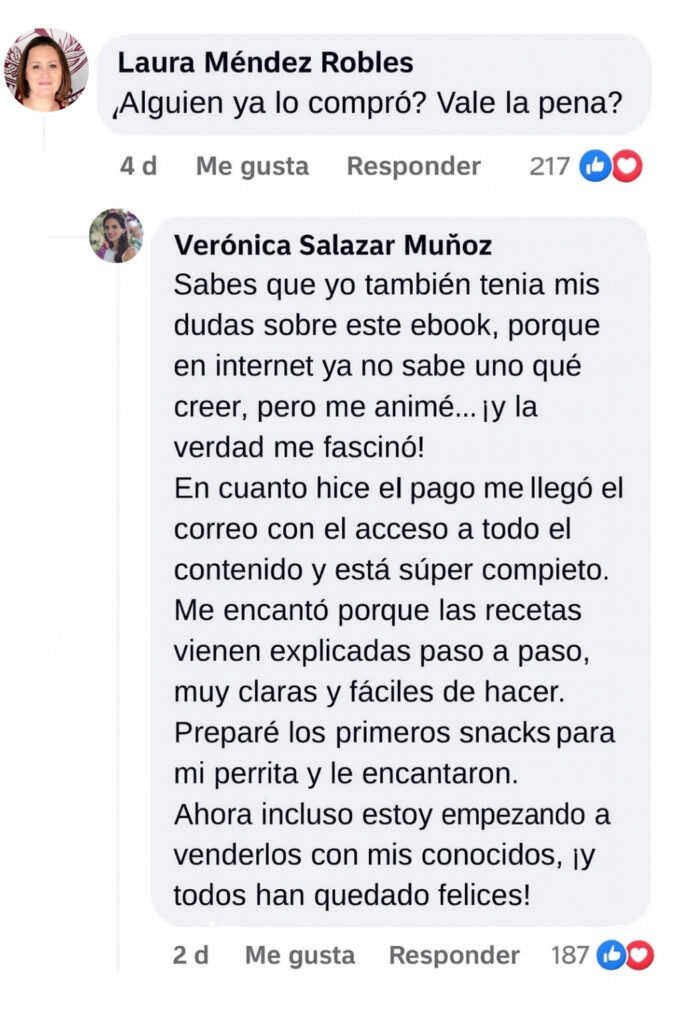Click the blue like reaction icon beside 217
The image size is (683, 1024).
[x=595, y=166]
